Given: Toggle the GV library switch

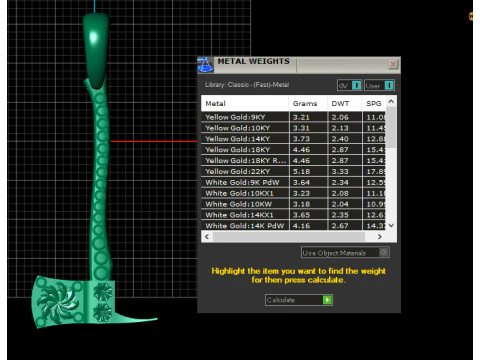Looking at the screenshot, I should [x=349, y=86].
